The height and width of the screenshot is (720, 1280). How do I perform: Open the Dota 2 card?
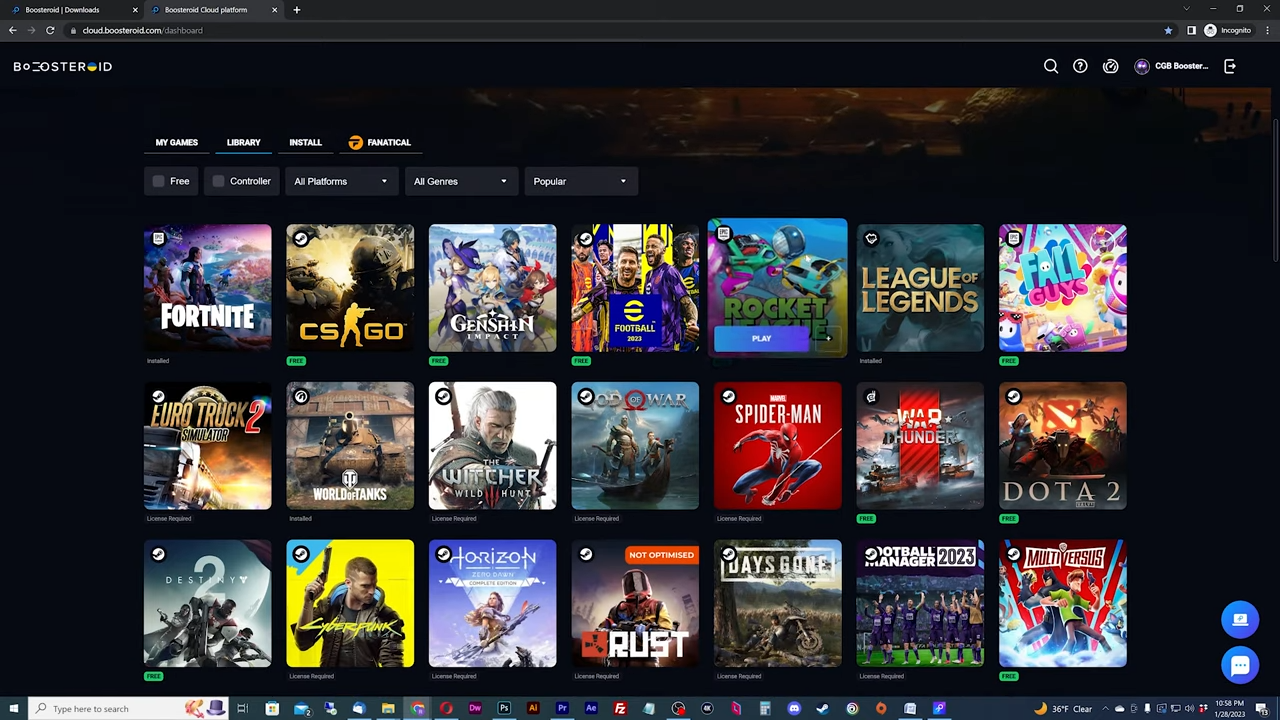pyautogui.click(x=1063, y=446)
